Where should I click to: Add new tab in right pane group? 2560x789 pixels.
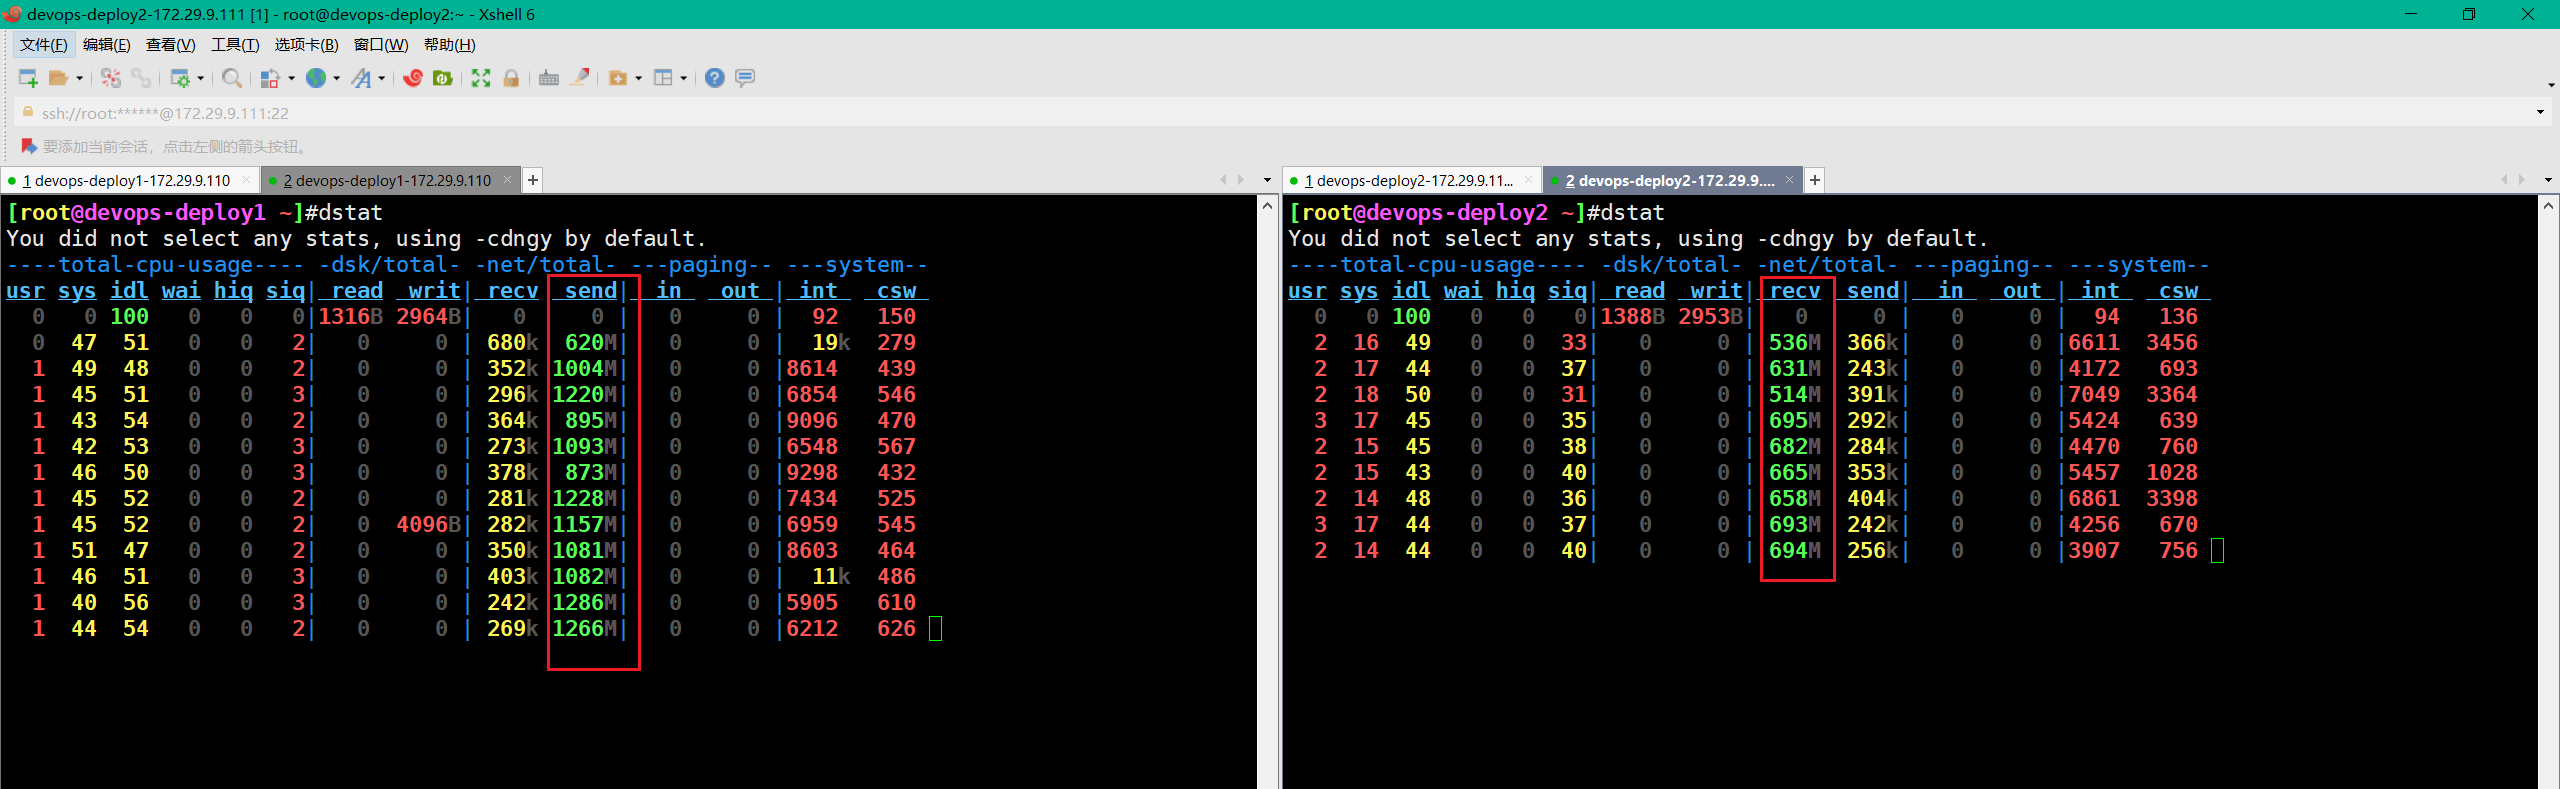[x=1815, y=180]
